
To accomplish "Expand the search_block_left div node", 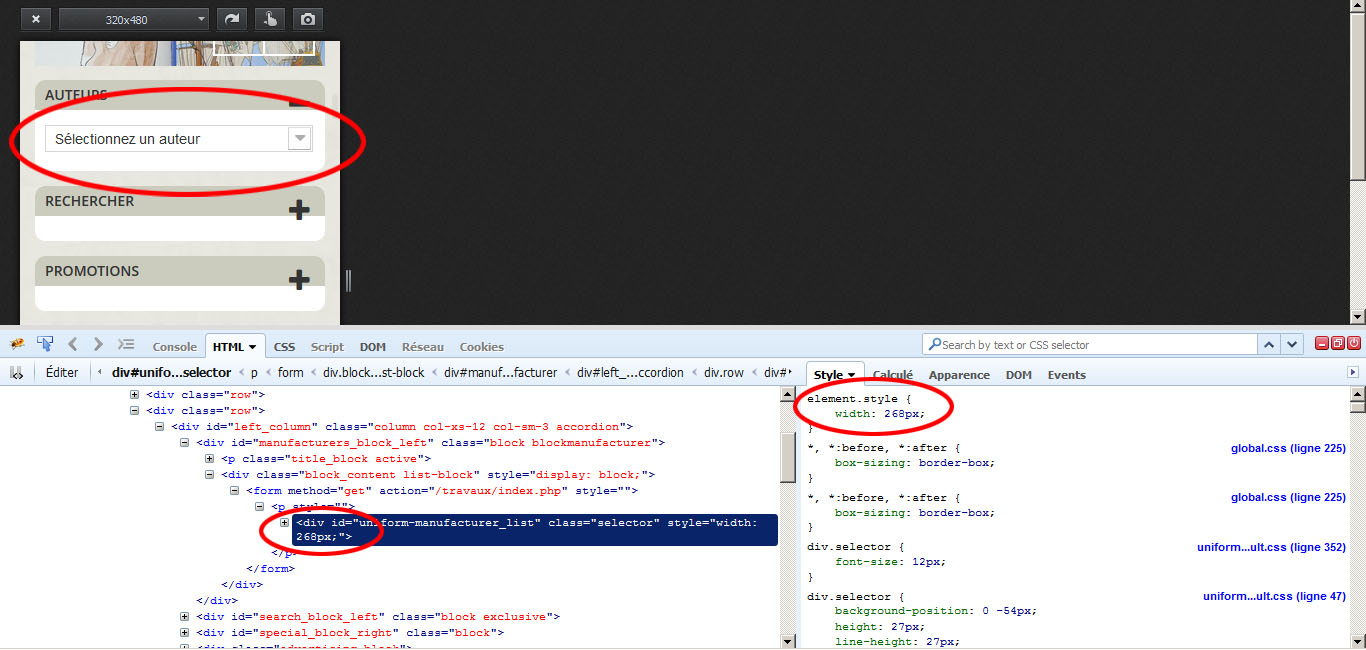I will tap(185, 617).
